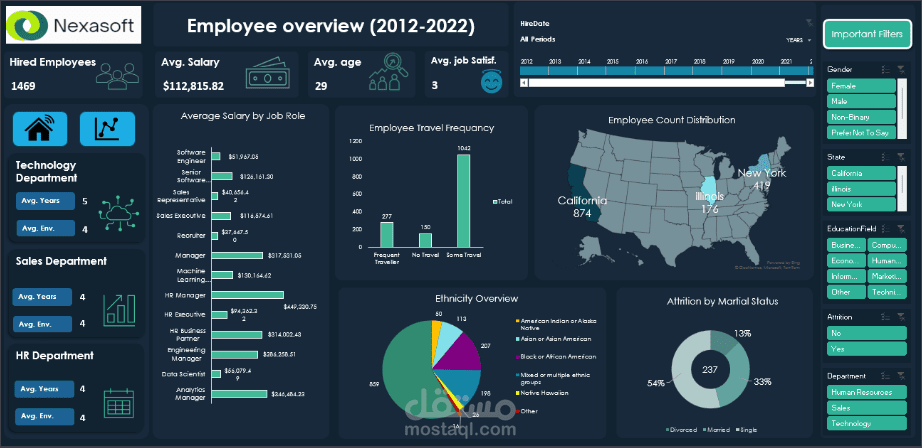The height and width of the screenshot is (448, 922).
Task: Select 2015 on the HireDate timeline
Action: [x=620, y=70]
